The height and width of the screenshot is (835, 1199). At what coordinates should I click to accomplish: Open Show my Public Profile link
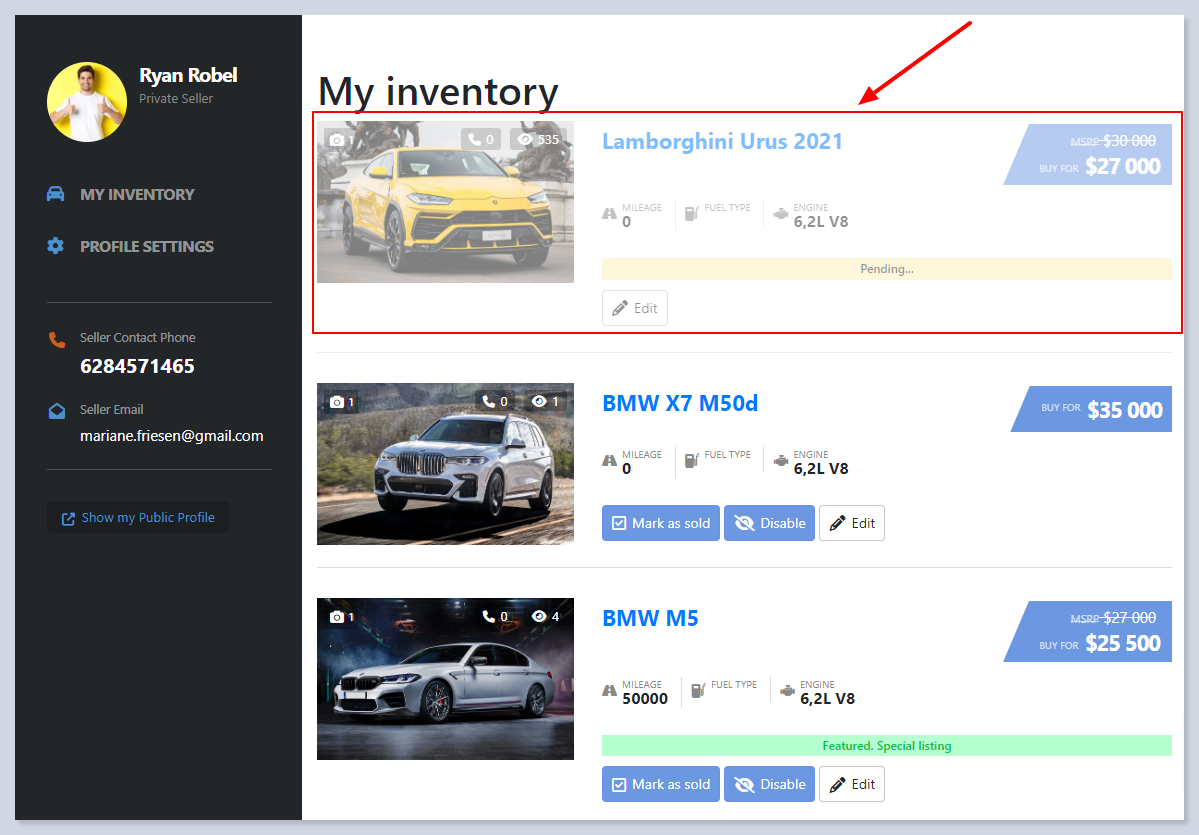pyautogui.click(x=138, y=517)
